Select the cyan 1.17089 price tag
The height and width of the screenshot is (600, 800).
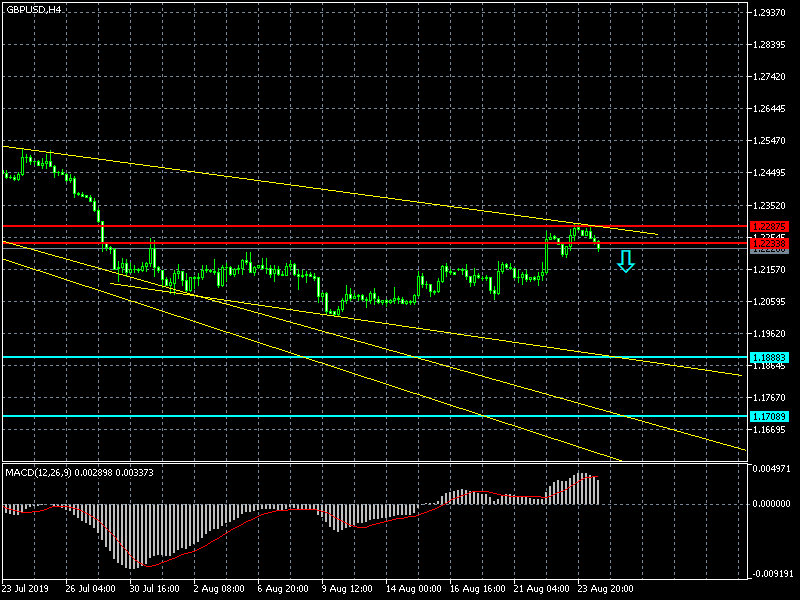tap(769, 417)
